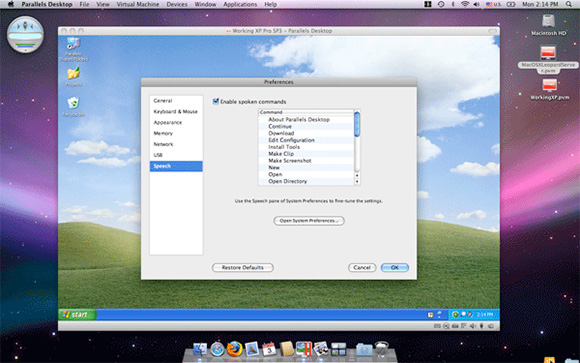Image resolution: width=580 pixels, height=363 pixels.
Task: Click command list scrollbar thumb
Action: 357,124
